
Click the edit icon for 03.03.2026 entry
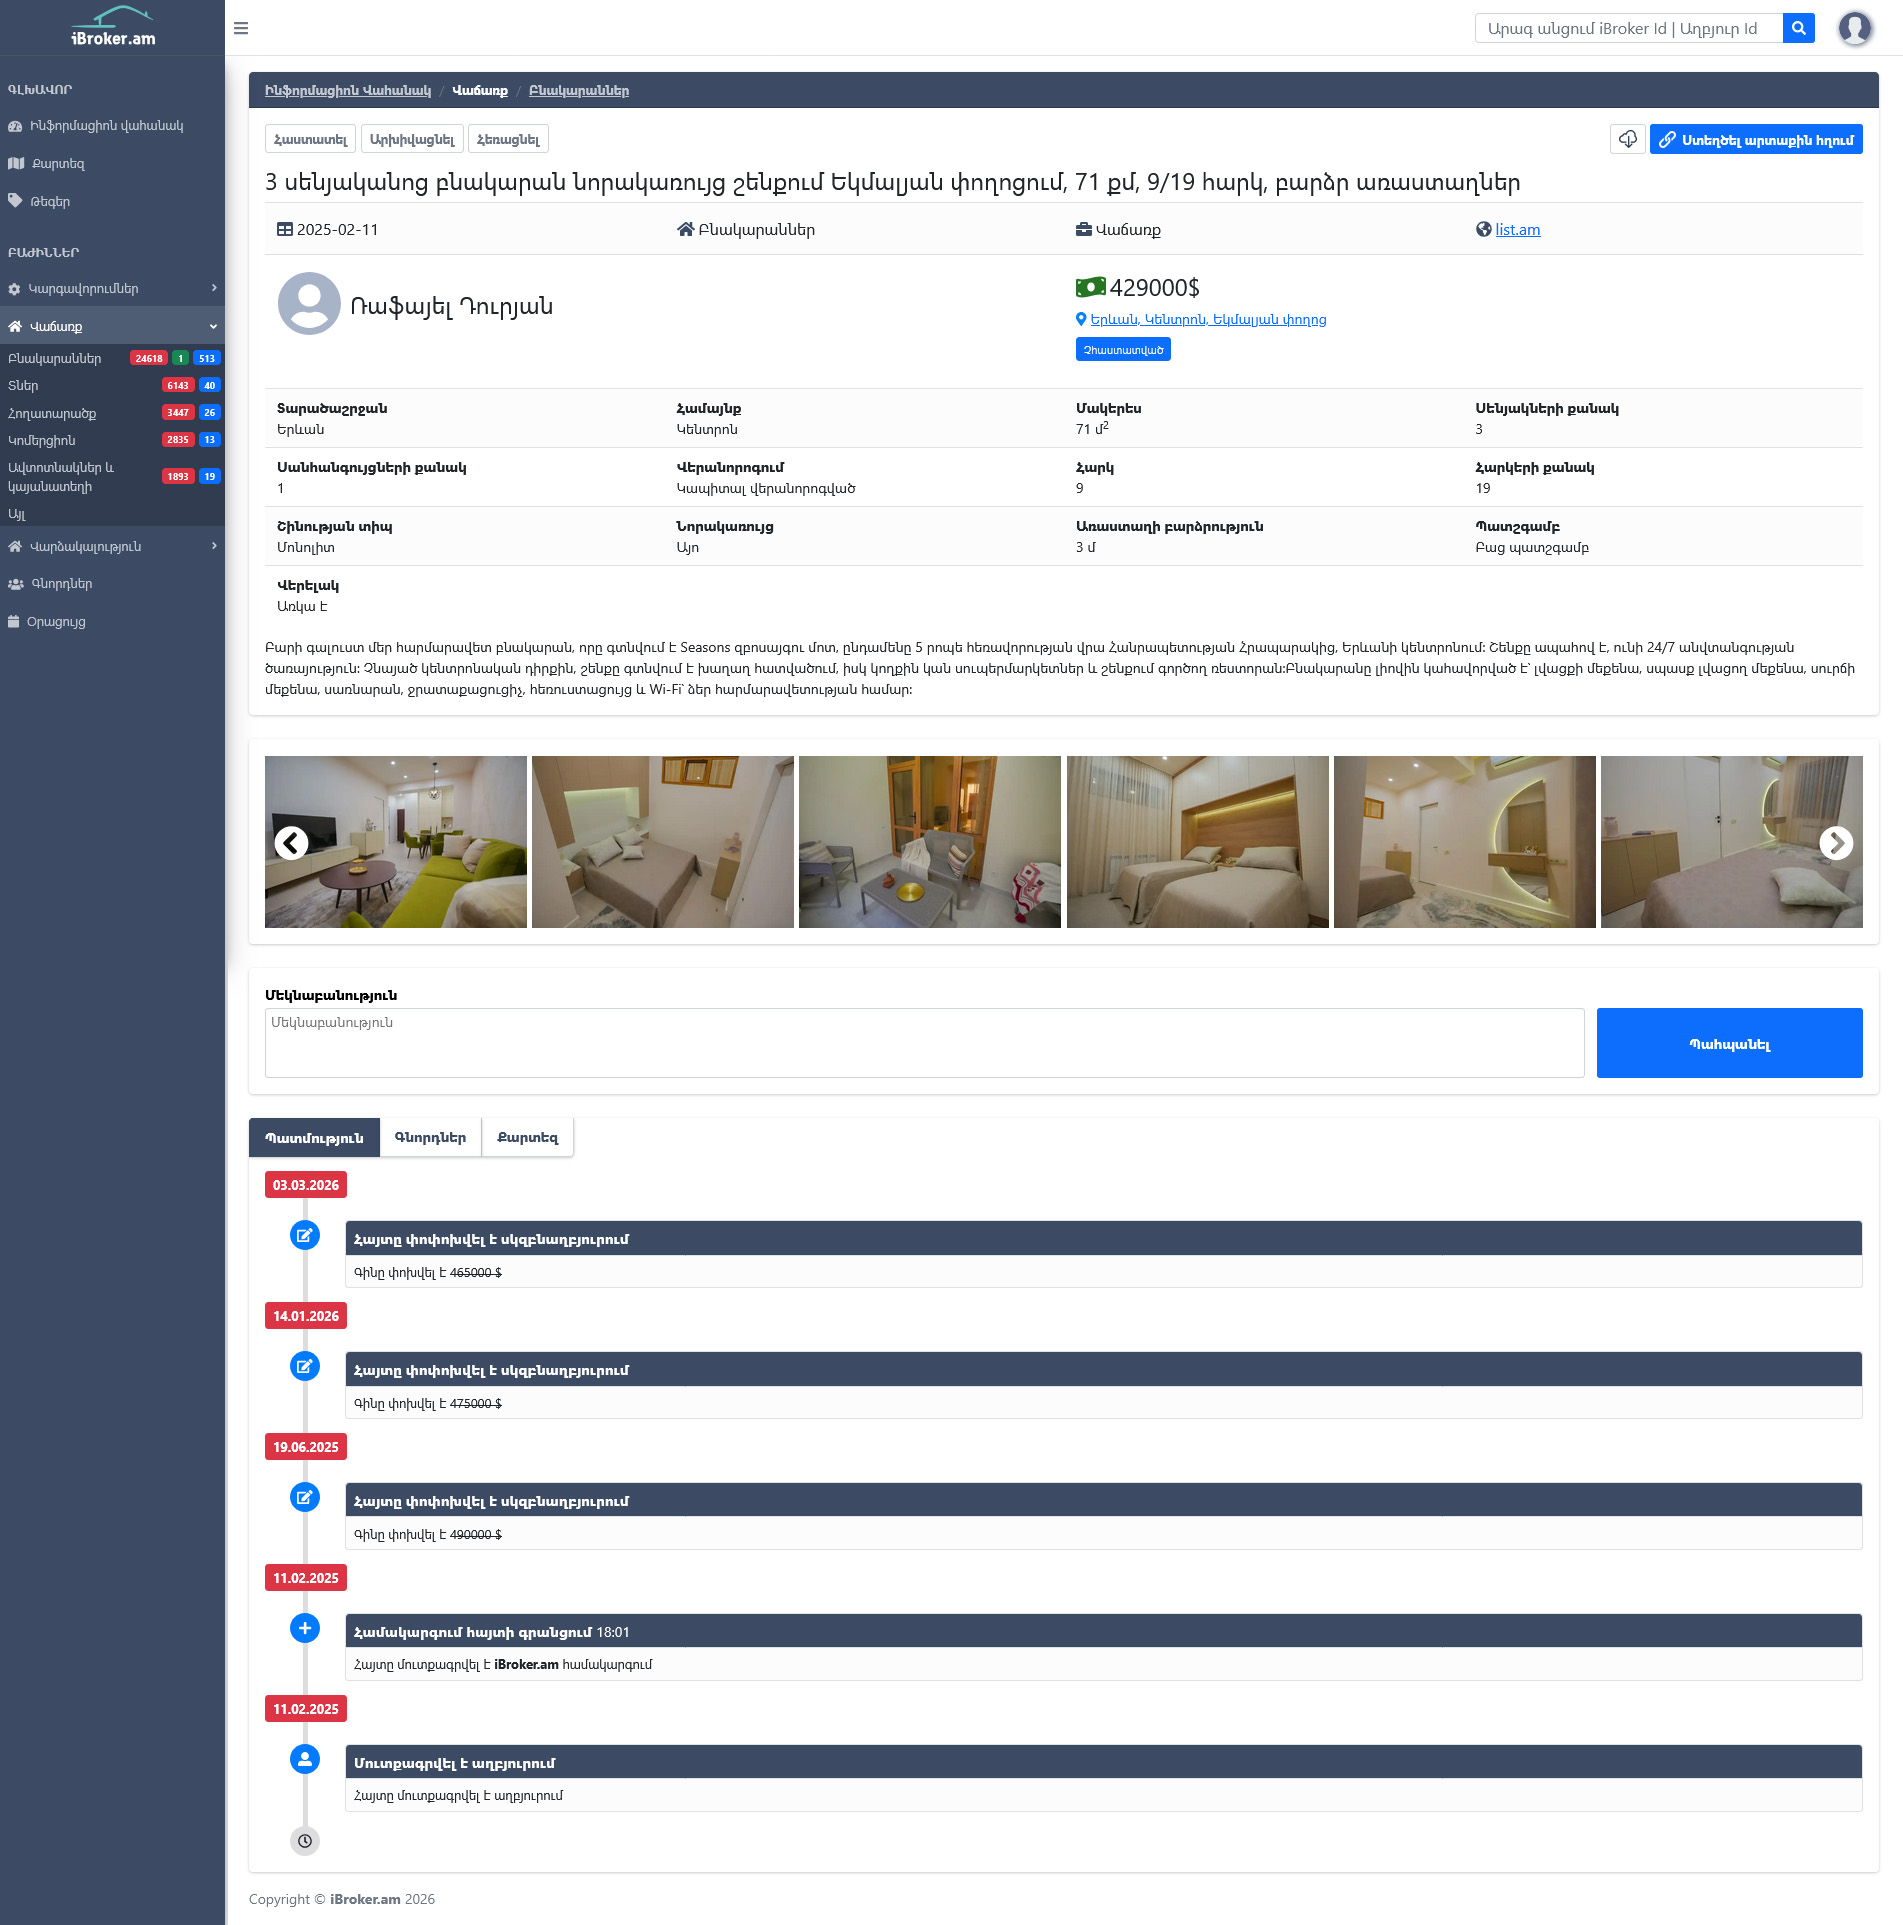click(x=305, y=1235)
